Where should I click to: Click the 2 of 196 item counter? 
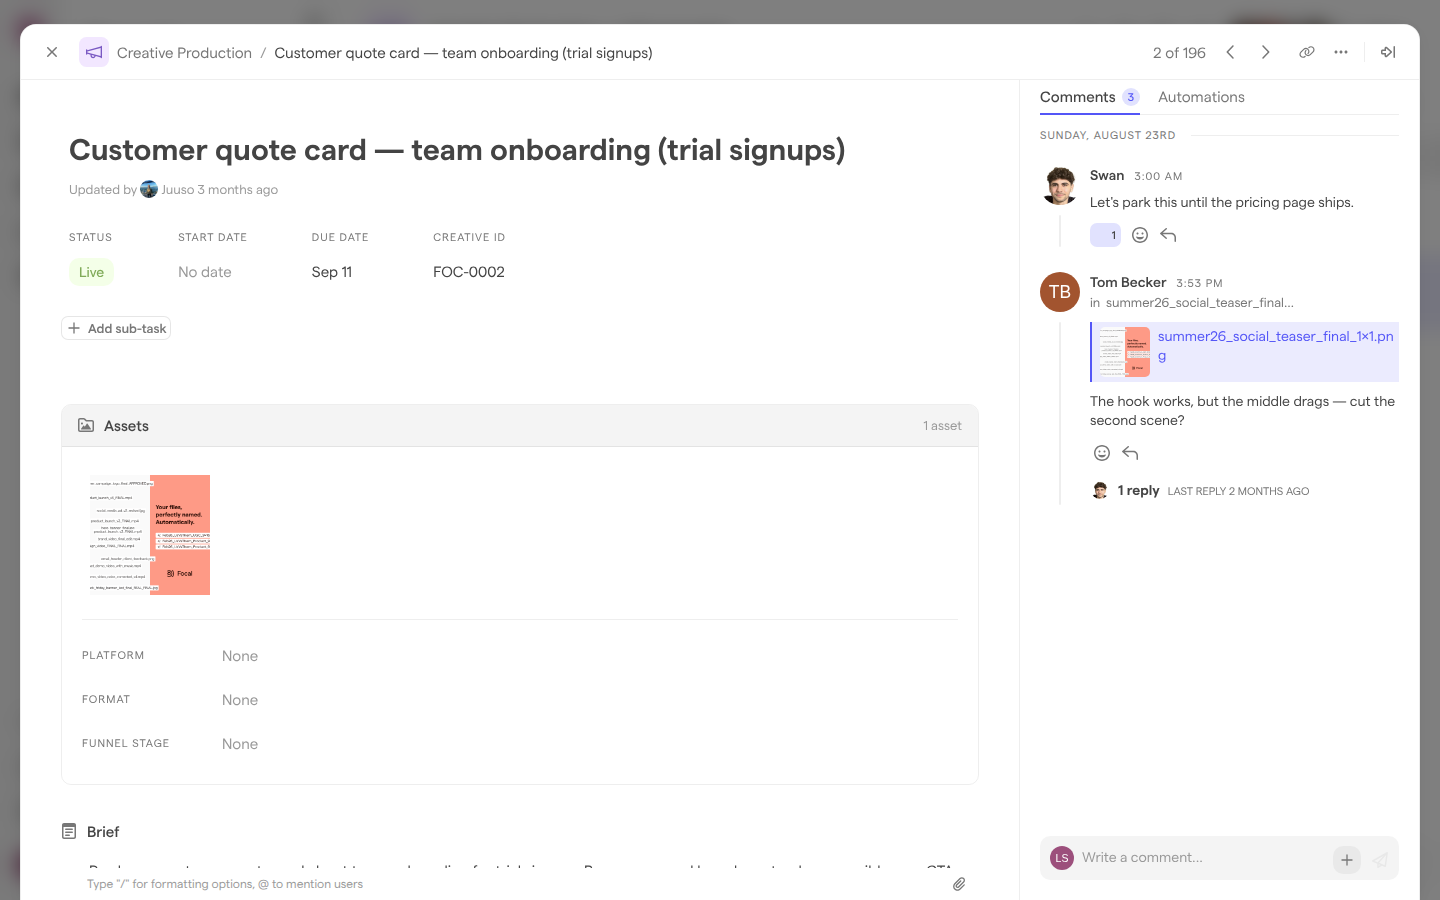(1179, 53)
